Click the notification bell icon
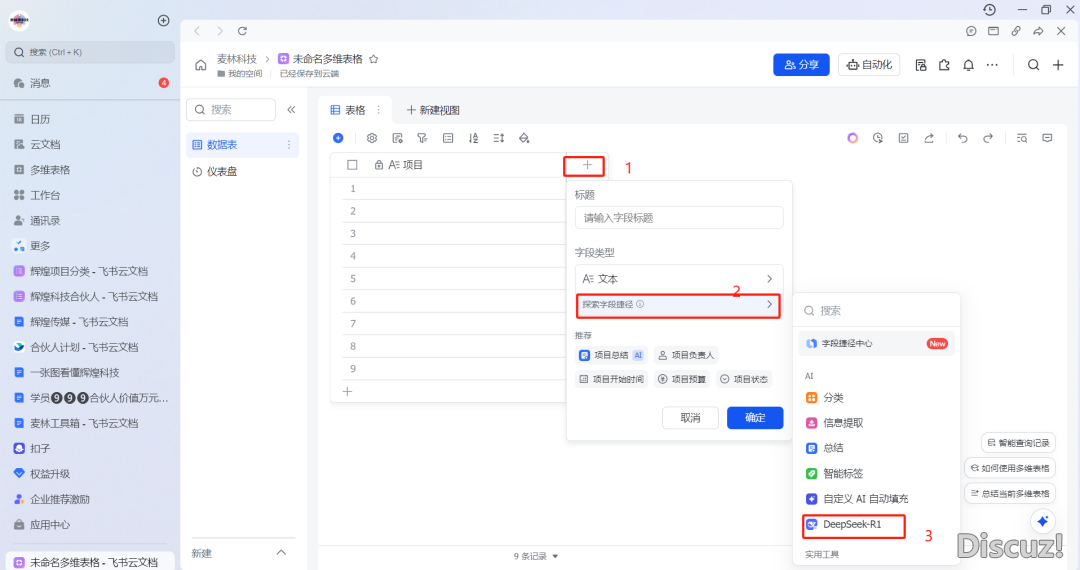The height and width of the screenshot is (570, 1080). tap(968, 65)
